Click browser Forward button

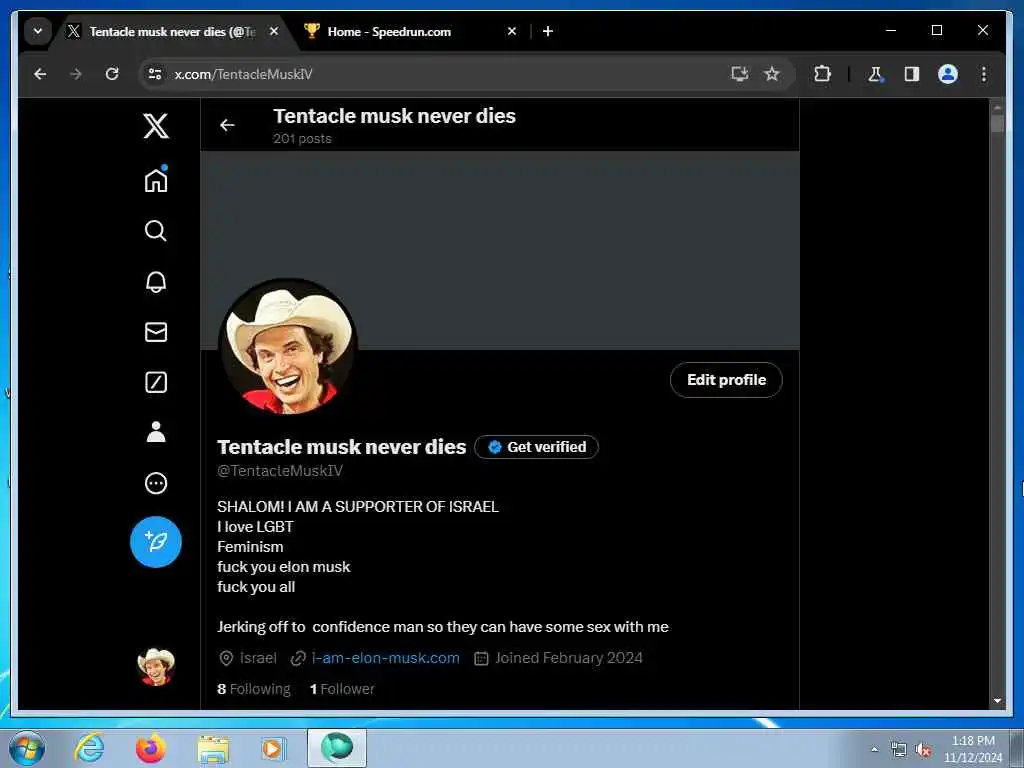point(76,74)
